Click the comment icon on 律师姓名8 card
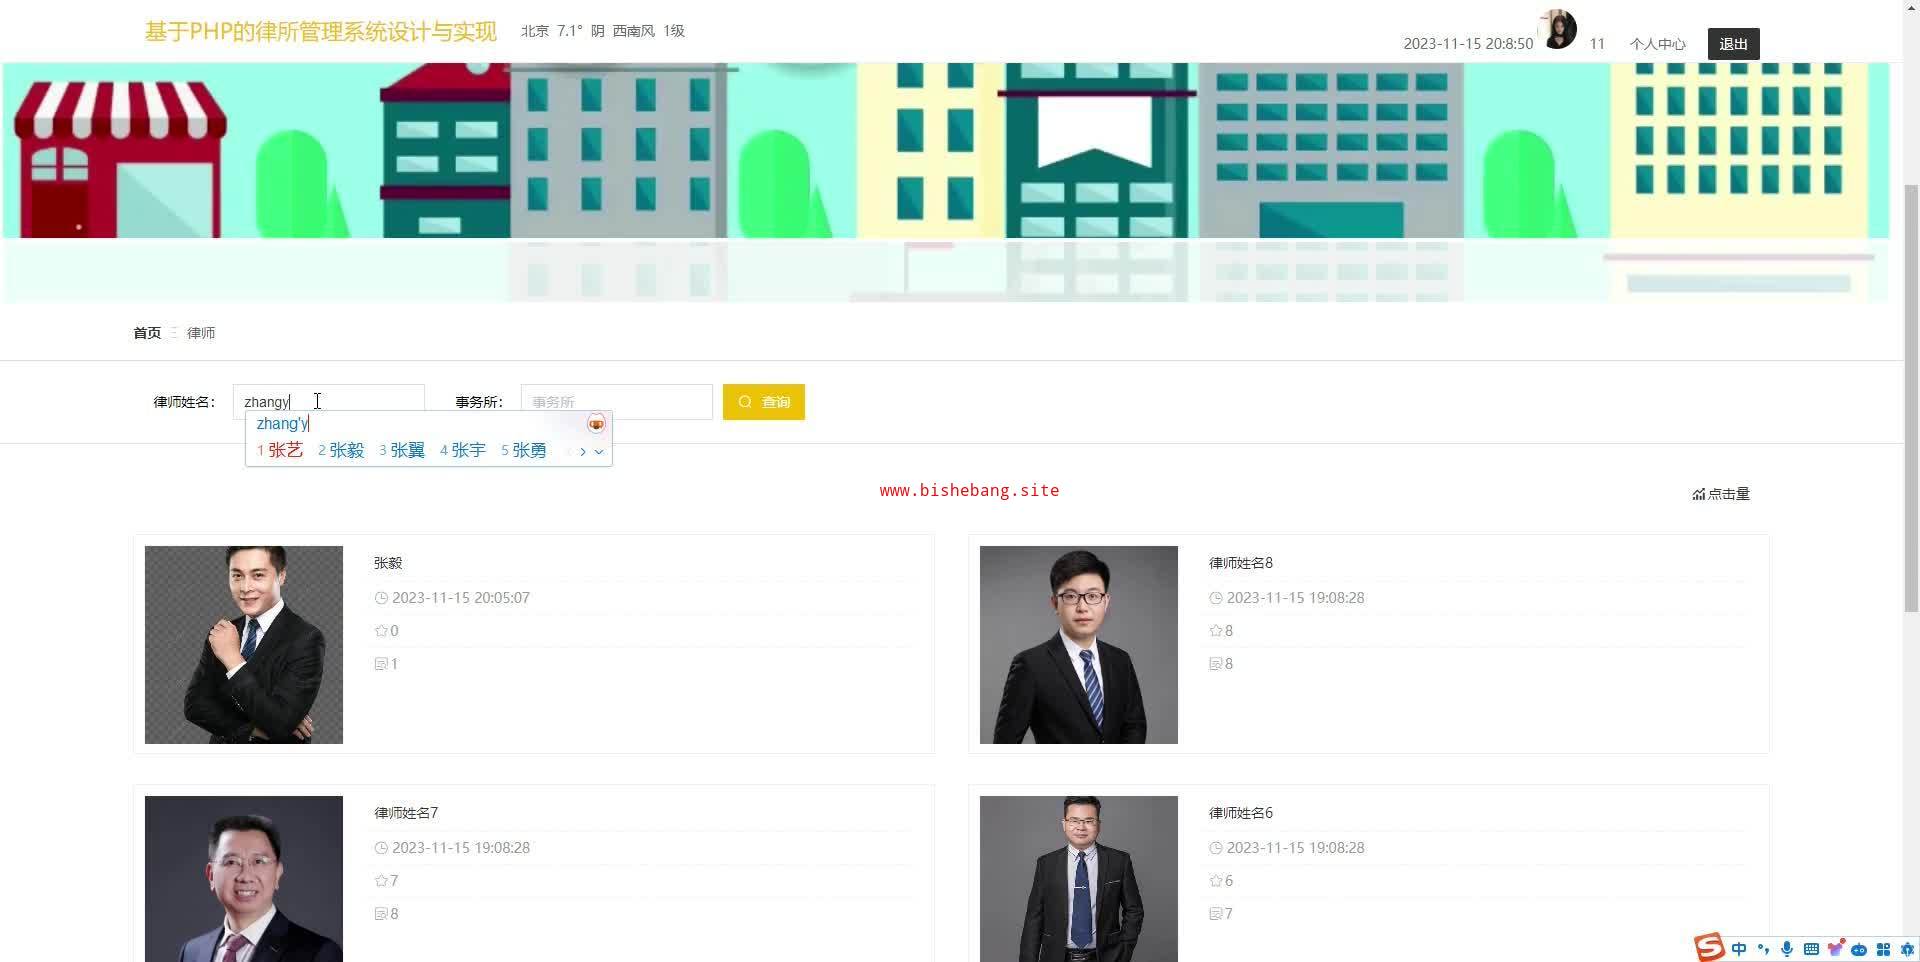Image resolution: width=1920 pixels, height=962 pixels. point(1216,664)
